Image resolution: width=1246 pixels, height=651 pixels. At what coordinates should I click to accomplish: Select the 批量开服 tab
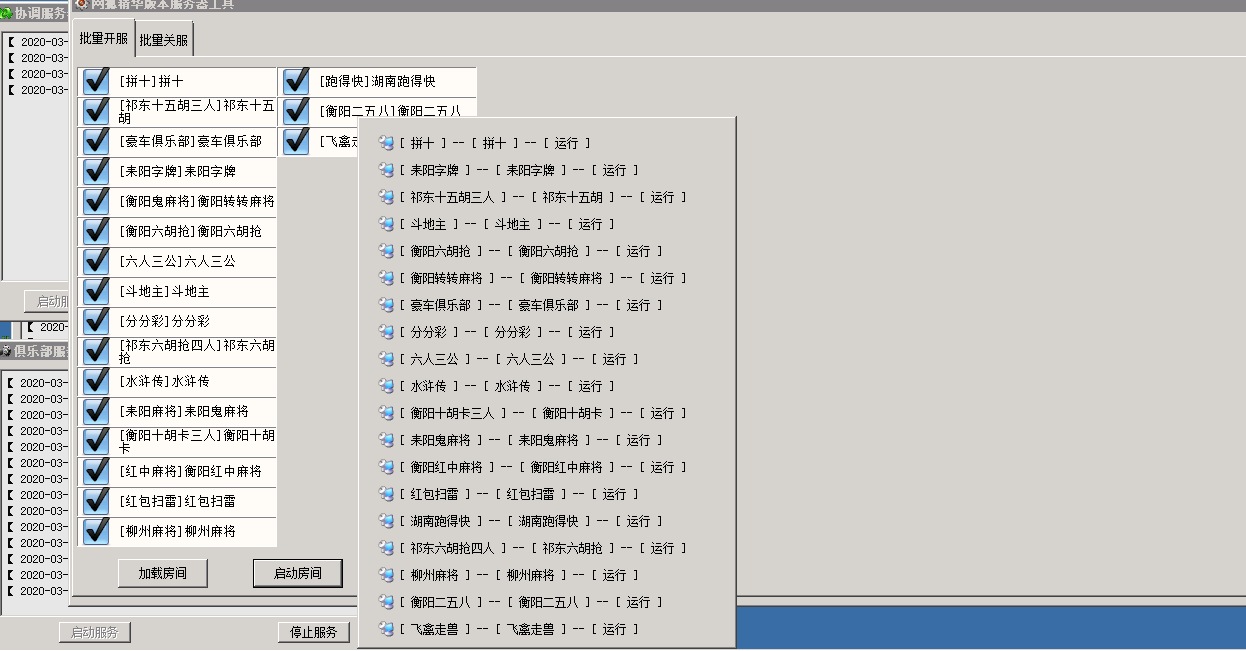click(104, 39)
